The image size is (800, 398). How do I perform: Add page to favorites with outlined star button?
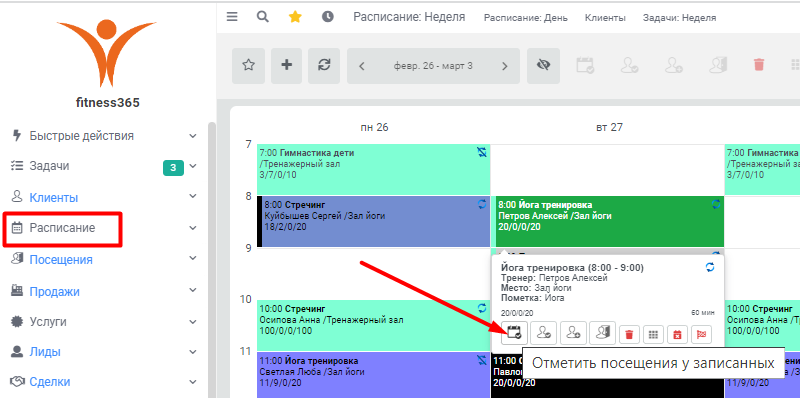[248, 66]
